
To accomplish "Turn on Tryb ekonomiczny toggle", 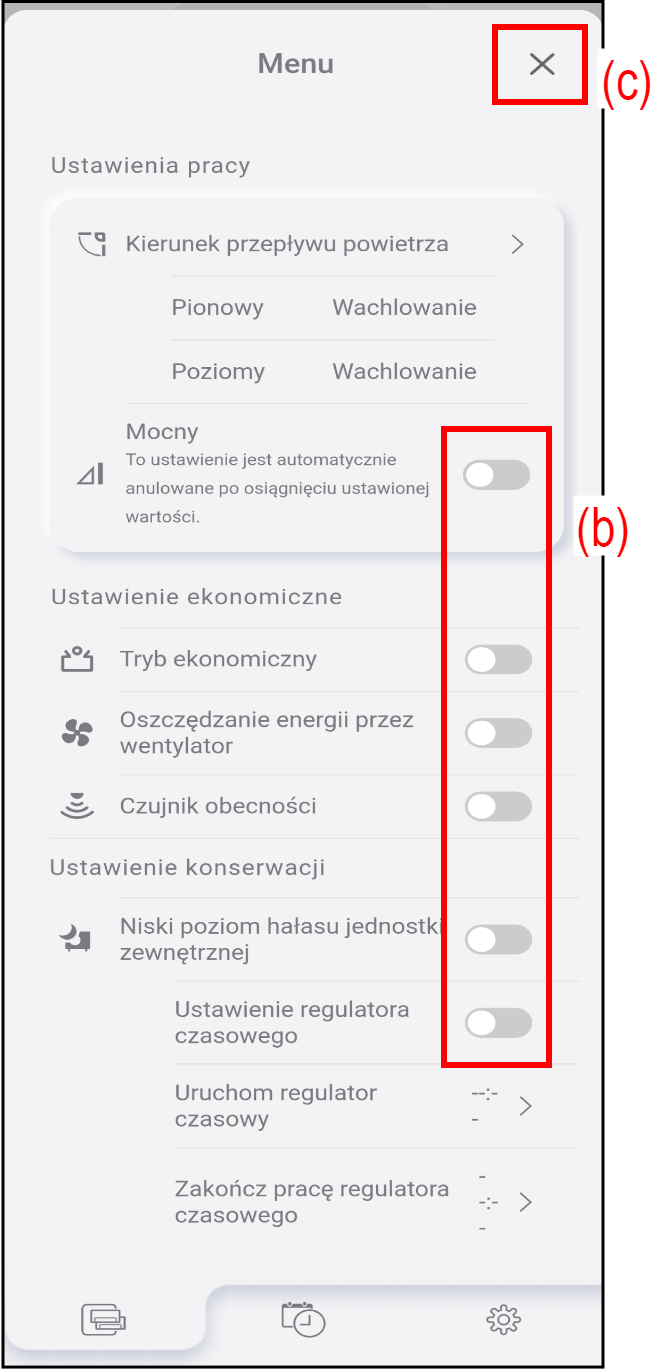I will tap(498, 659).
